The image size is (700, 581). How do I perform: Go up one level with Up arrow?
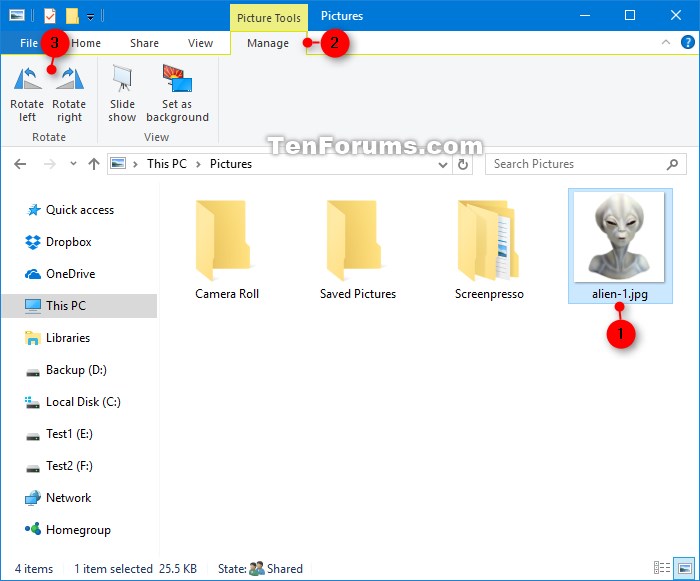pyautogui.click(x=94, y=164)
